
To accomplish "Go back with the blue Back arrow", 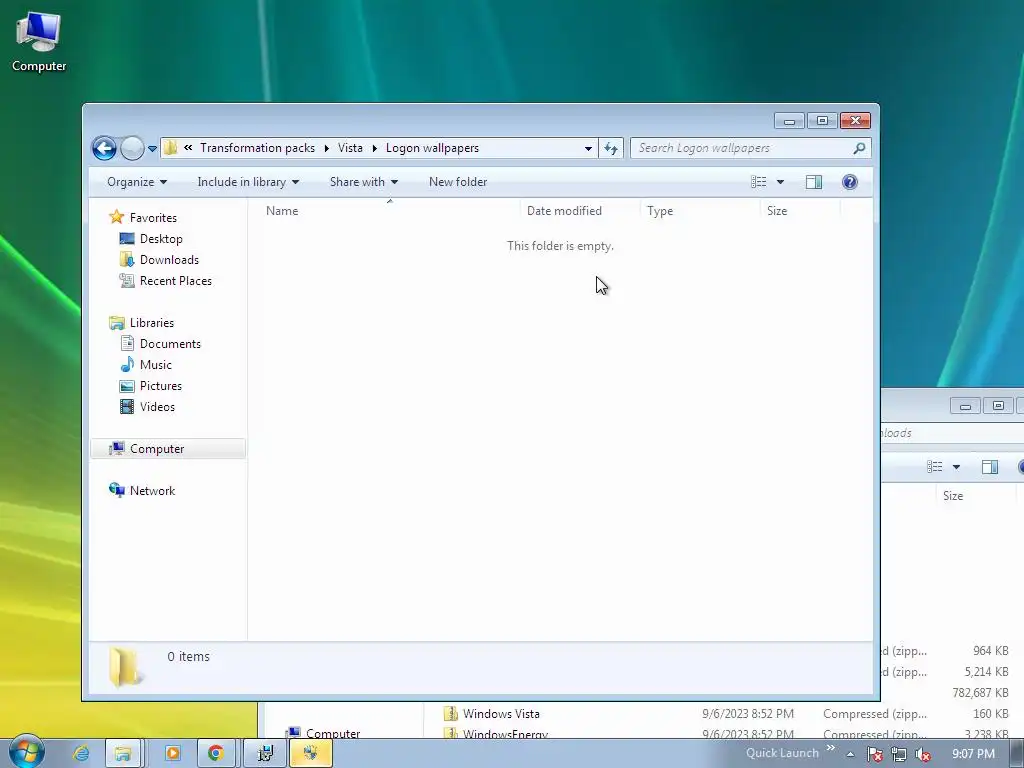I will tap(104, 148).
